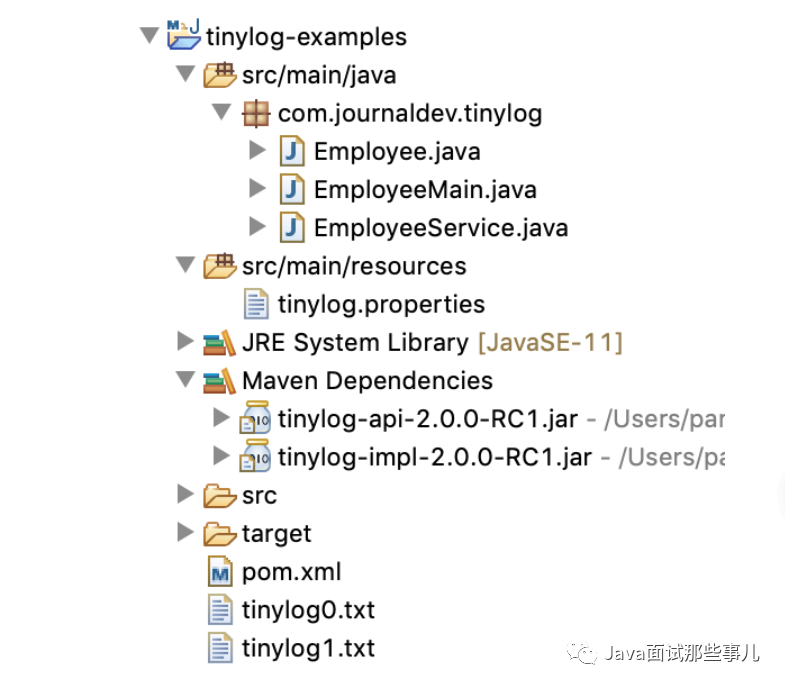This screenshot has height=687, width=785.
Task: Select the src/main/resources label
Action: point(354,266)
